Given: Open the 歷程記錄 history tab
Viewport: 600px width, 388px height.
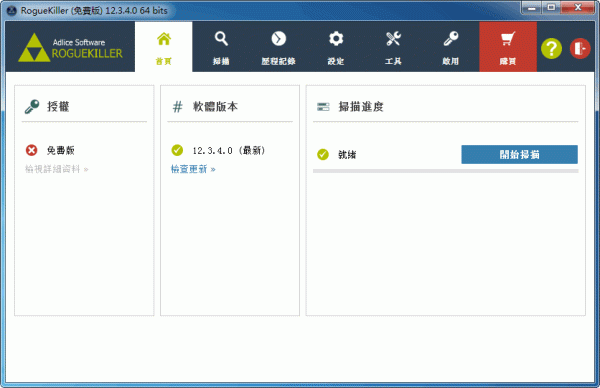Looking at the screenshot, I should (x=278, y=47).
